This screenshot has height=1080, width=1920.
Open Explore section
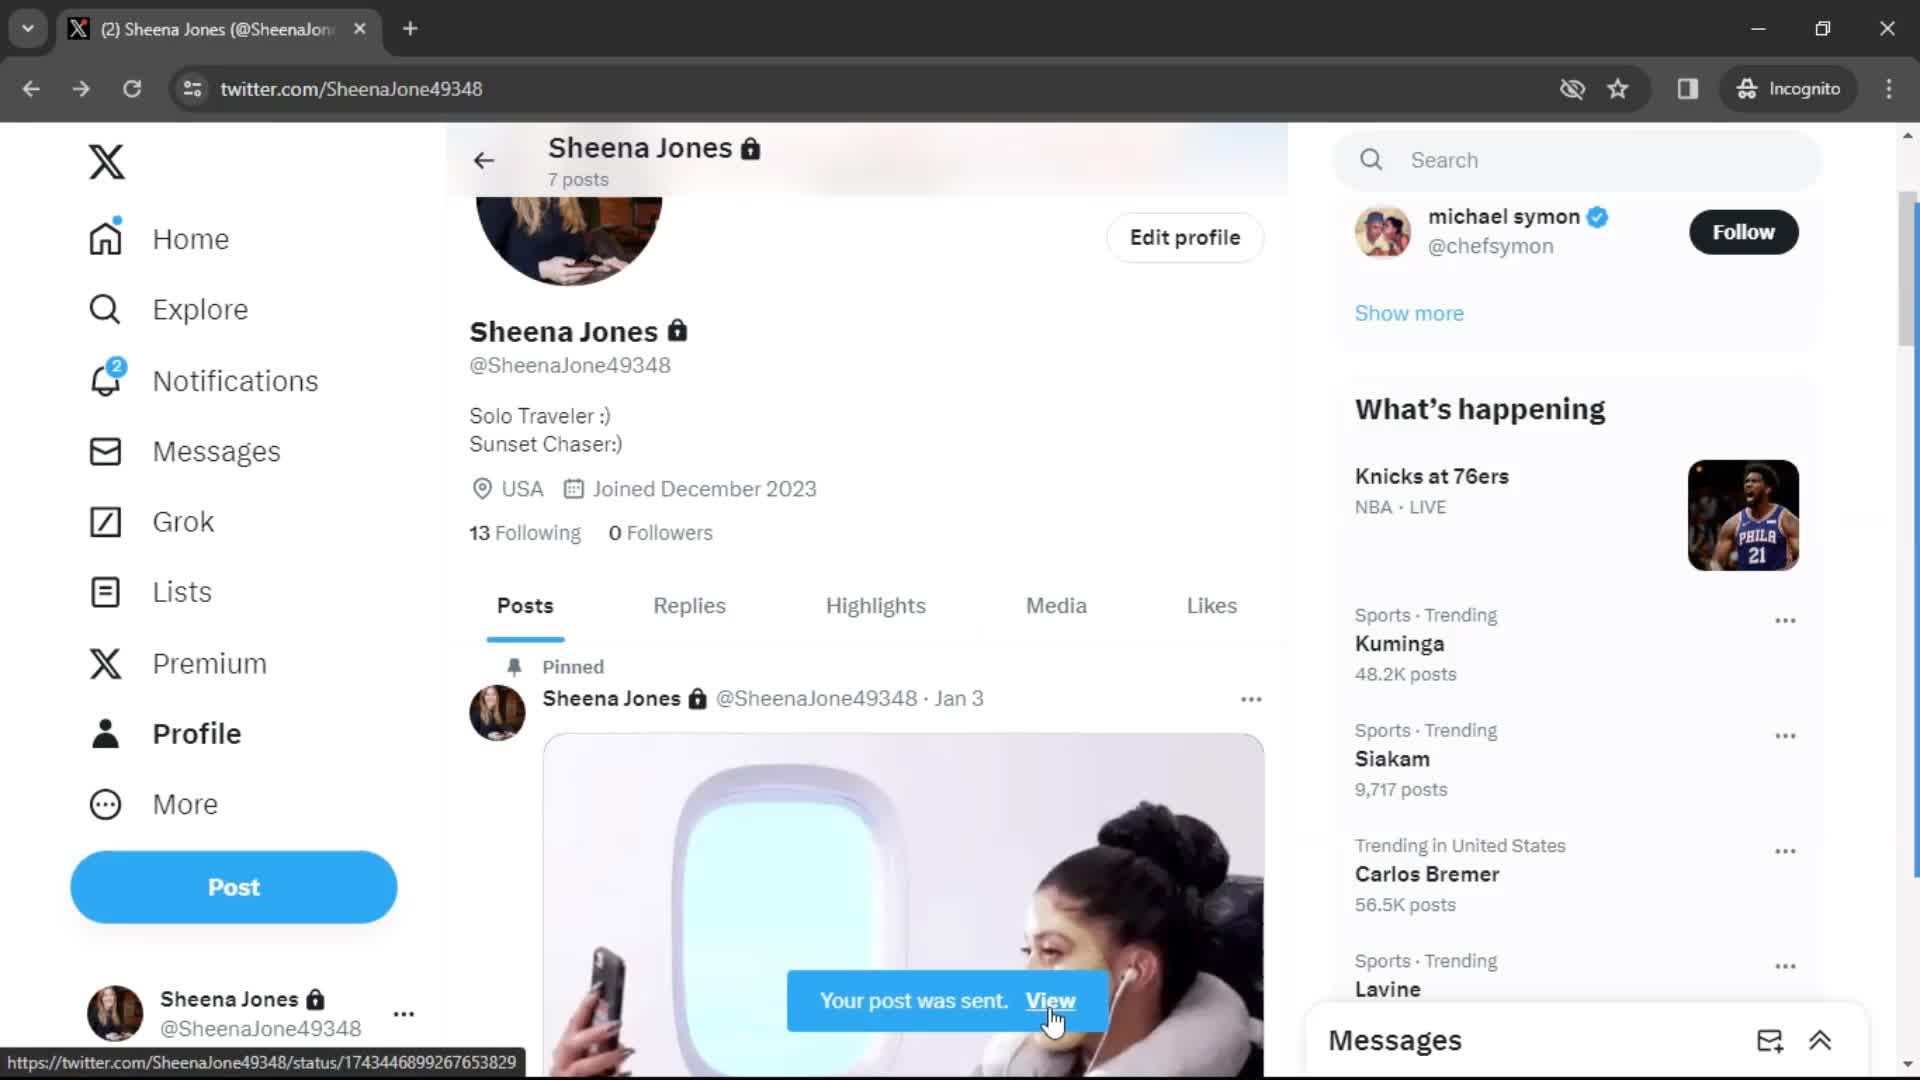pos(199,309)
